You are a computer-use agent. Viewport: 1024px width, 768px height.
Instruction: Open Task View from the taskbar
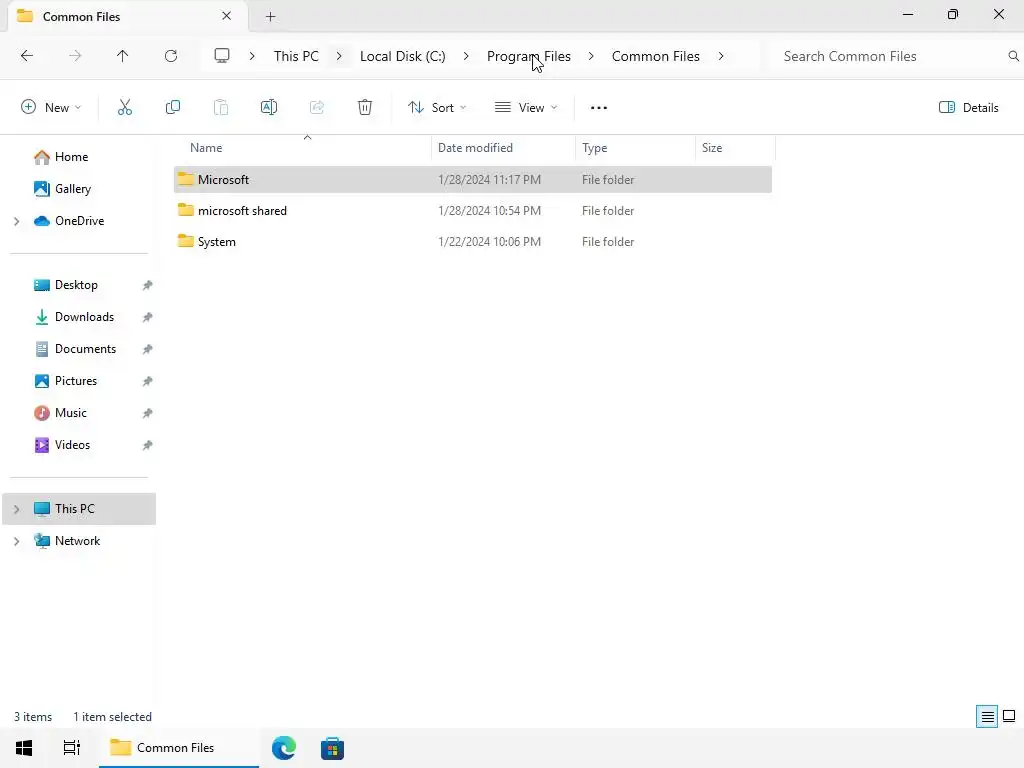(71, 748)
